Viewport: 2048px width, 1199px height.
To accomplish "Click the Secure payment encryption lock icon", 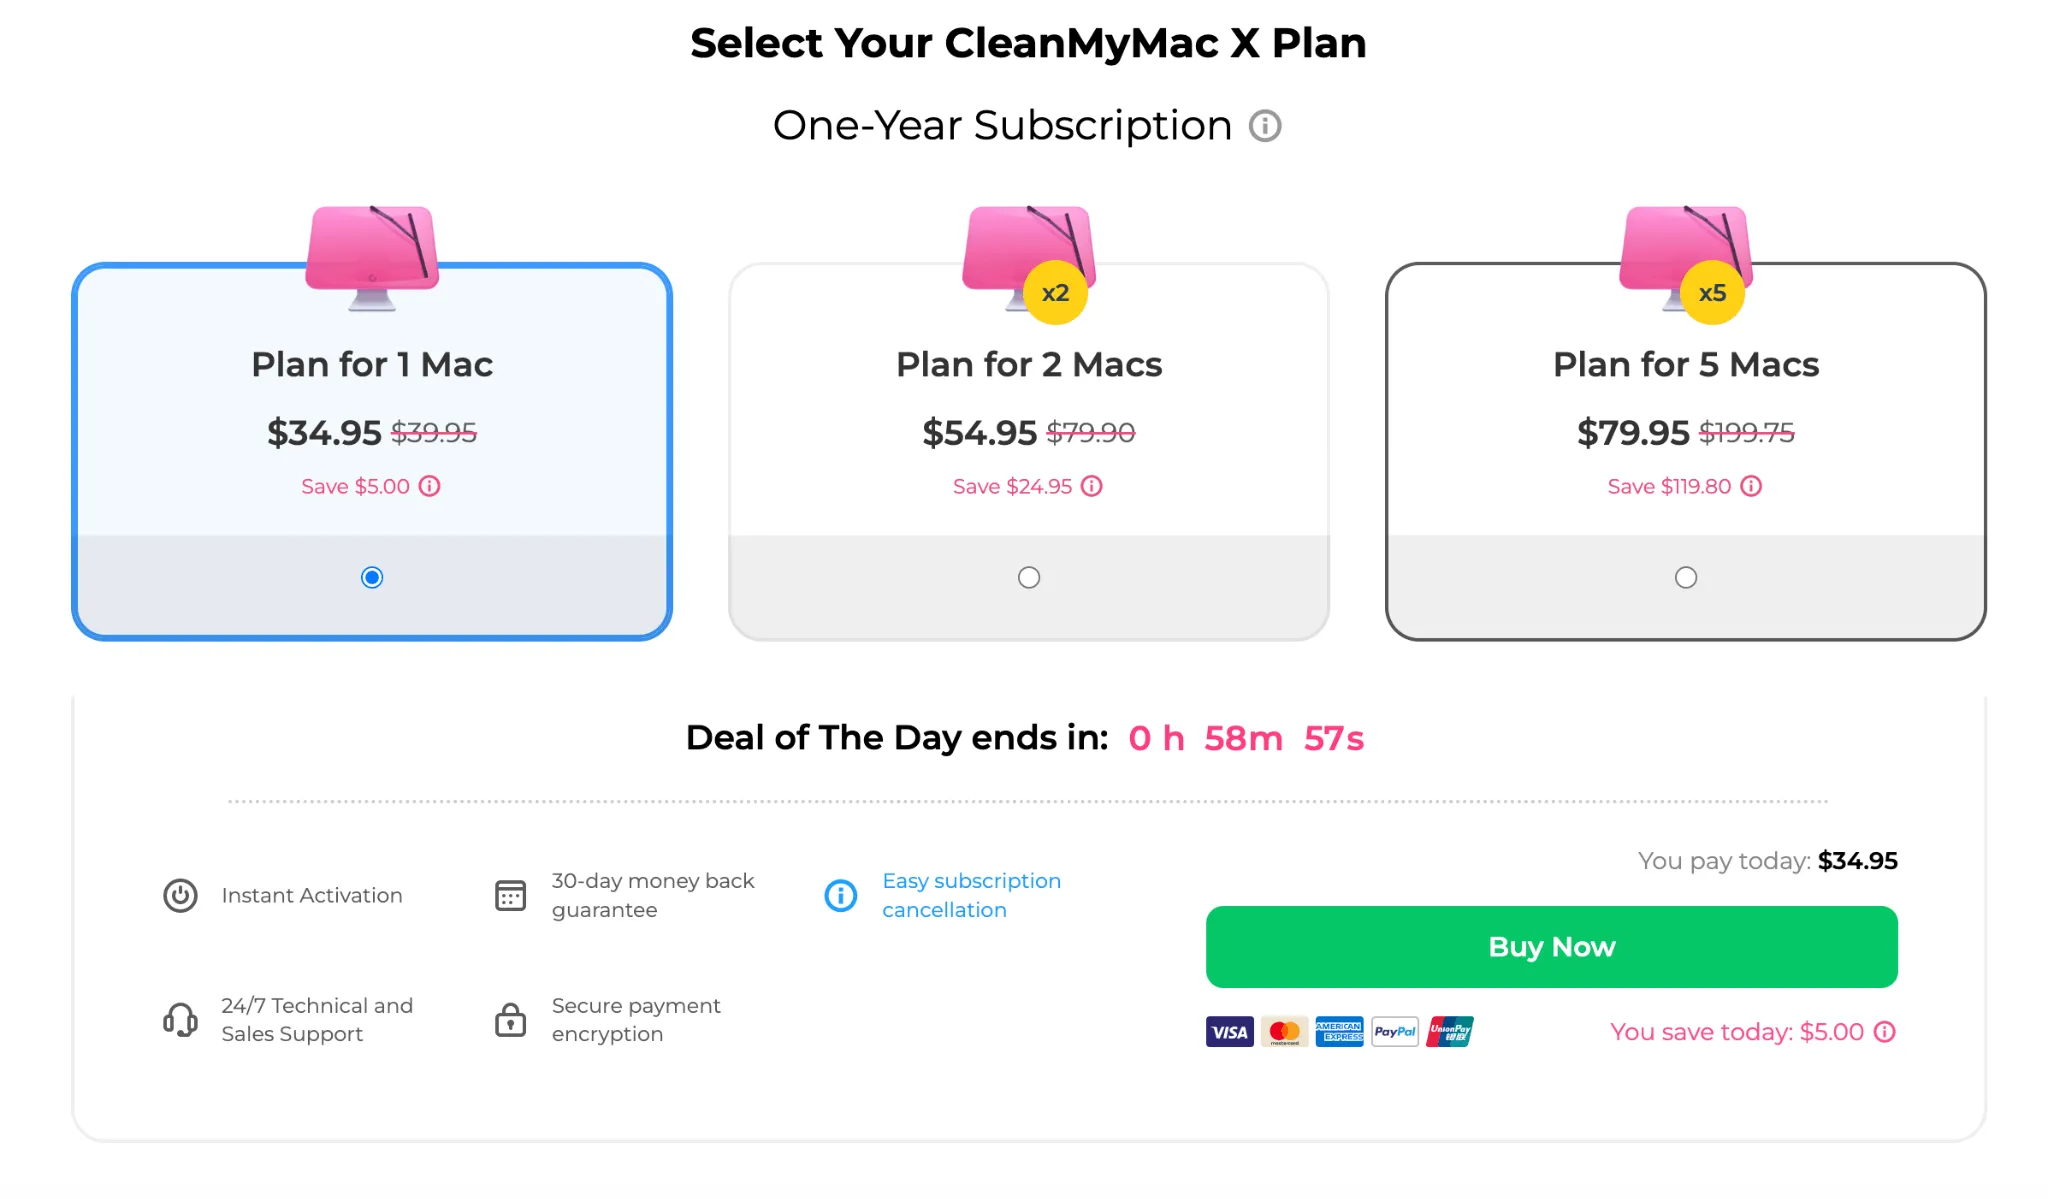I will pos(510,1019).
